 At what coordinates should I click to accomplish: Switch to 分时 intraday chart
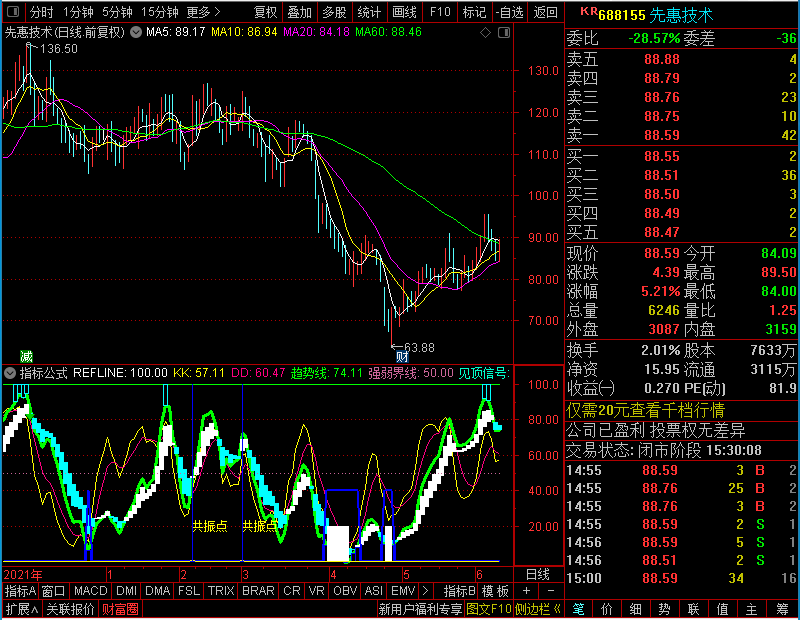point(41,12)
